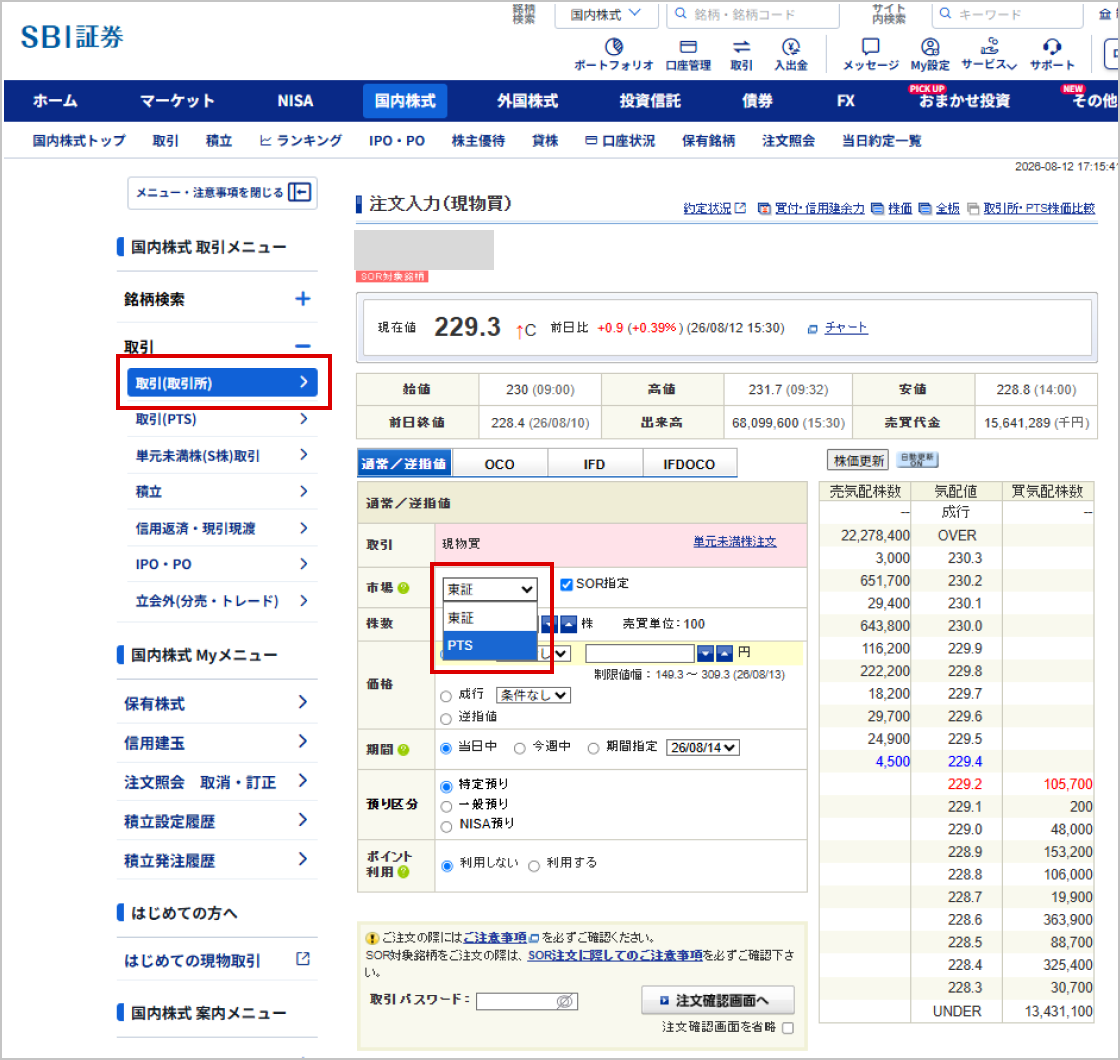This screenshot has height=1060, width=1120.
Task: Click the SBI証券 logo
Action: click(x=72, y=36)
